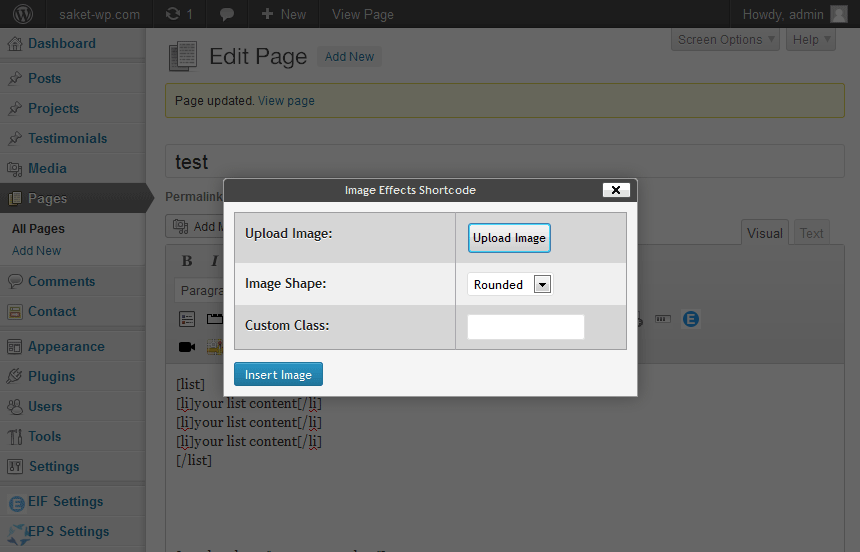Switch to the Visual editor tab

[x=765, y=233]
